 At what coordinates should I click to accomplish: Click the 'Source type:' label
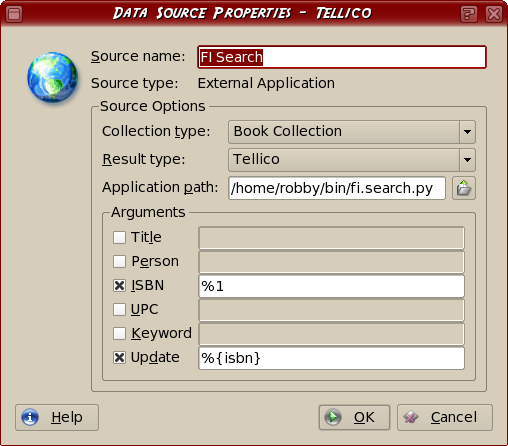pos(135,83)
